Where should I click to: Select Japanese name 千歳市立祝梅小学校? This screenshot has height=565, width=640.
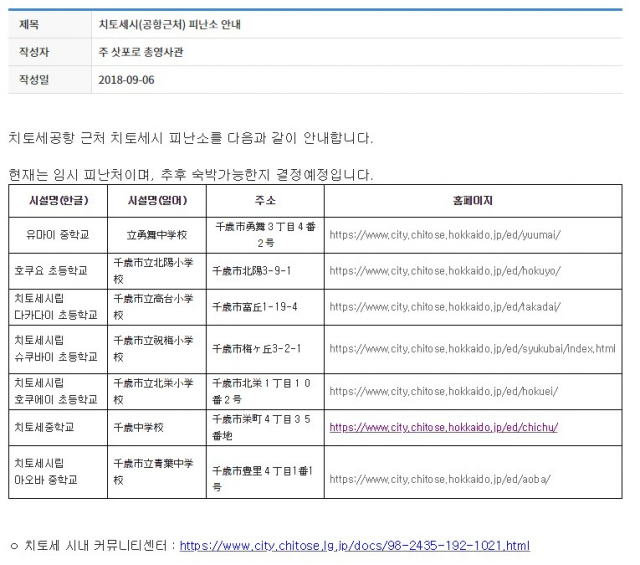coord(153,349)
